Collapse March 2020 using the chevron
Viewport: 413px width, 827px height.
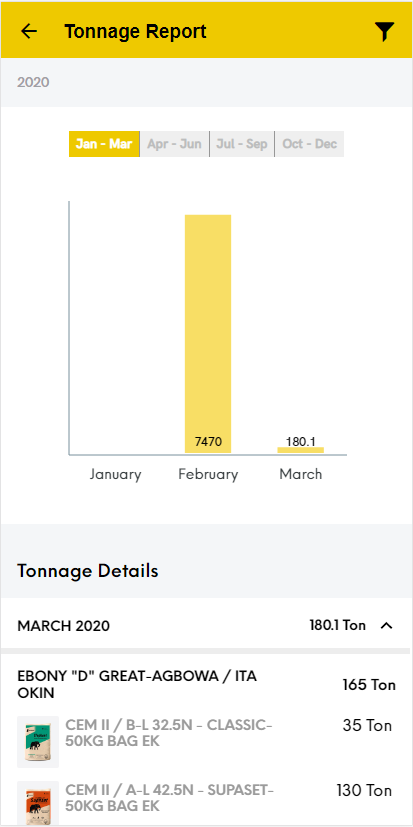[387, 626]
